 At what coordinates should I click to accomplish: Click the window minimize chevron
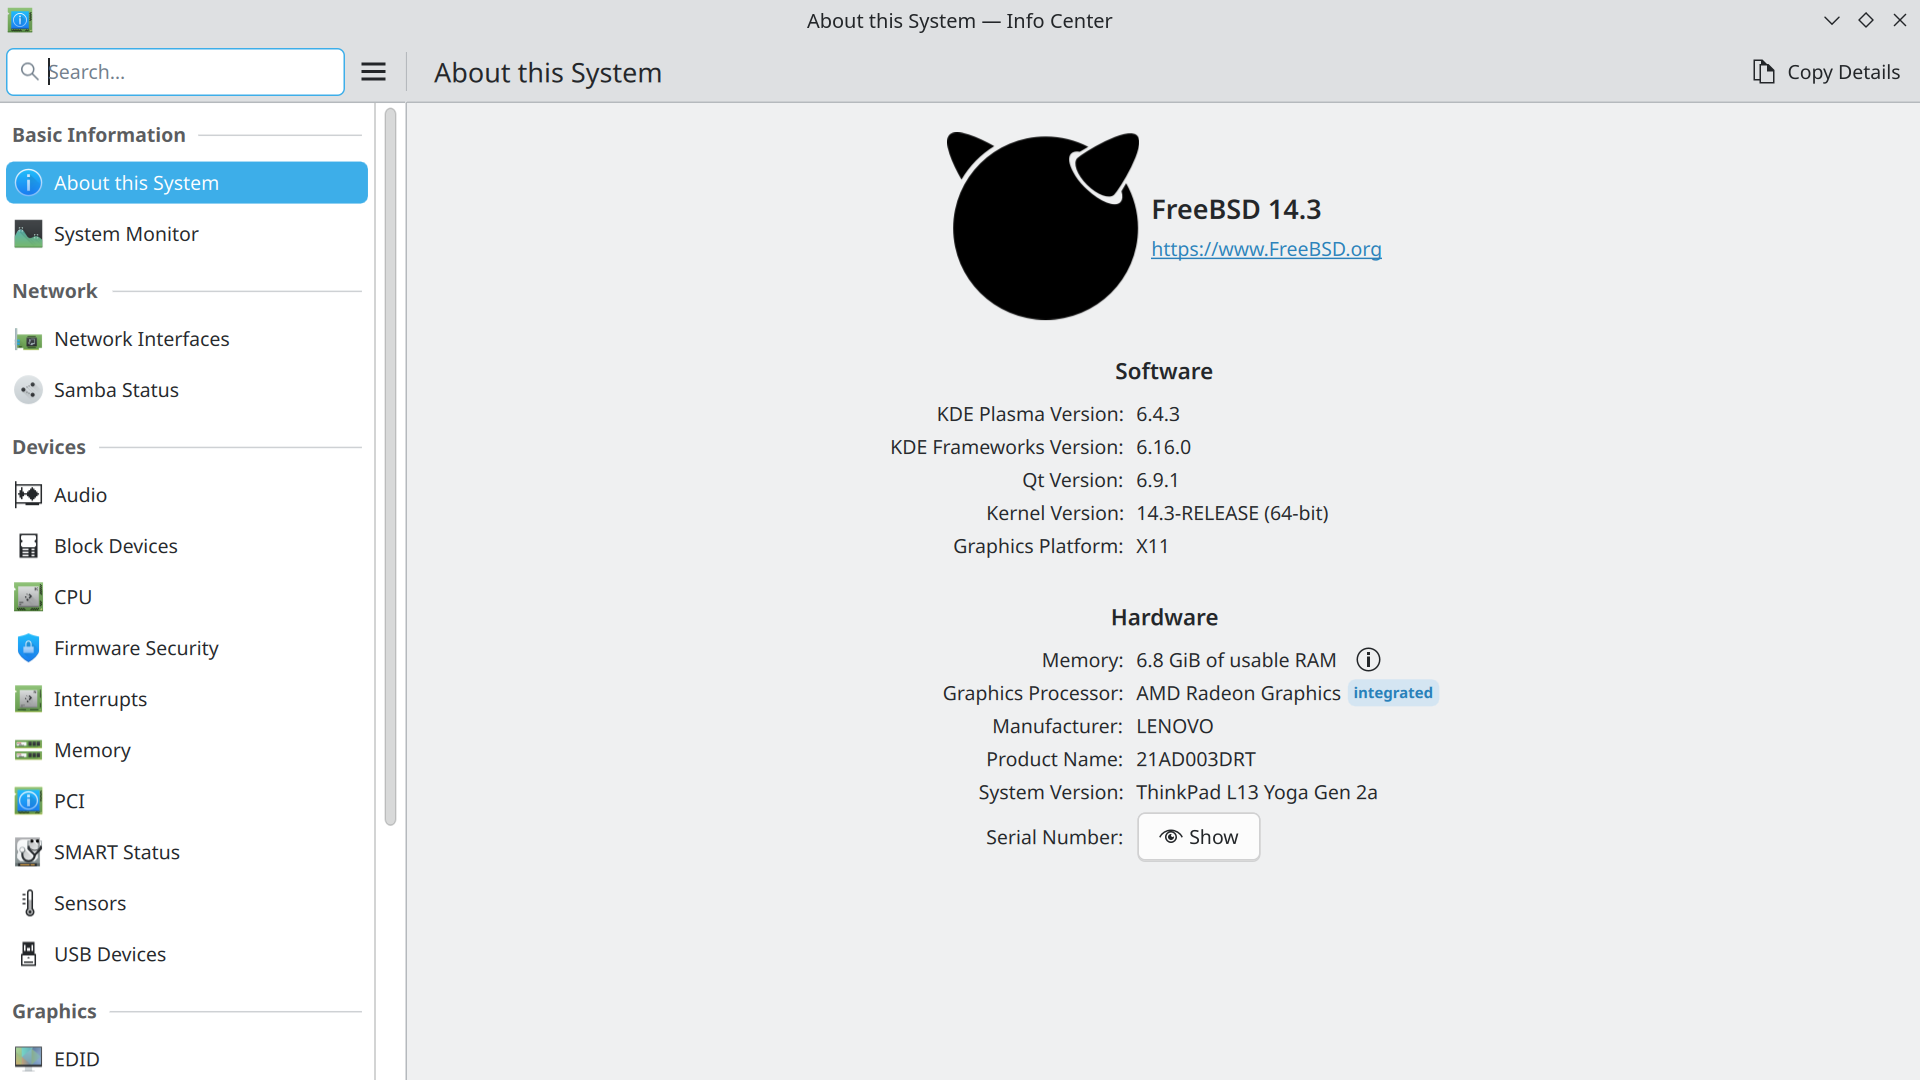tap(1831, 20)
